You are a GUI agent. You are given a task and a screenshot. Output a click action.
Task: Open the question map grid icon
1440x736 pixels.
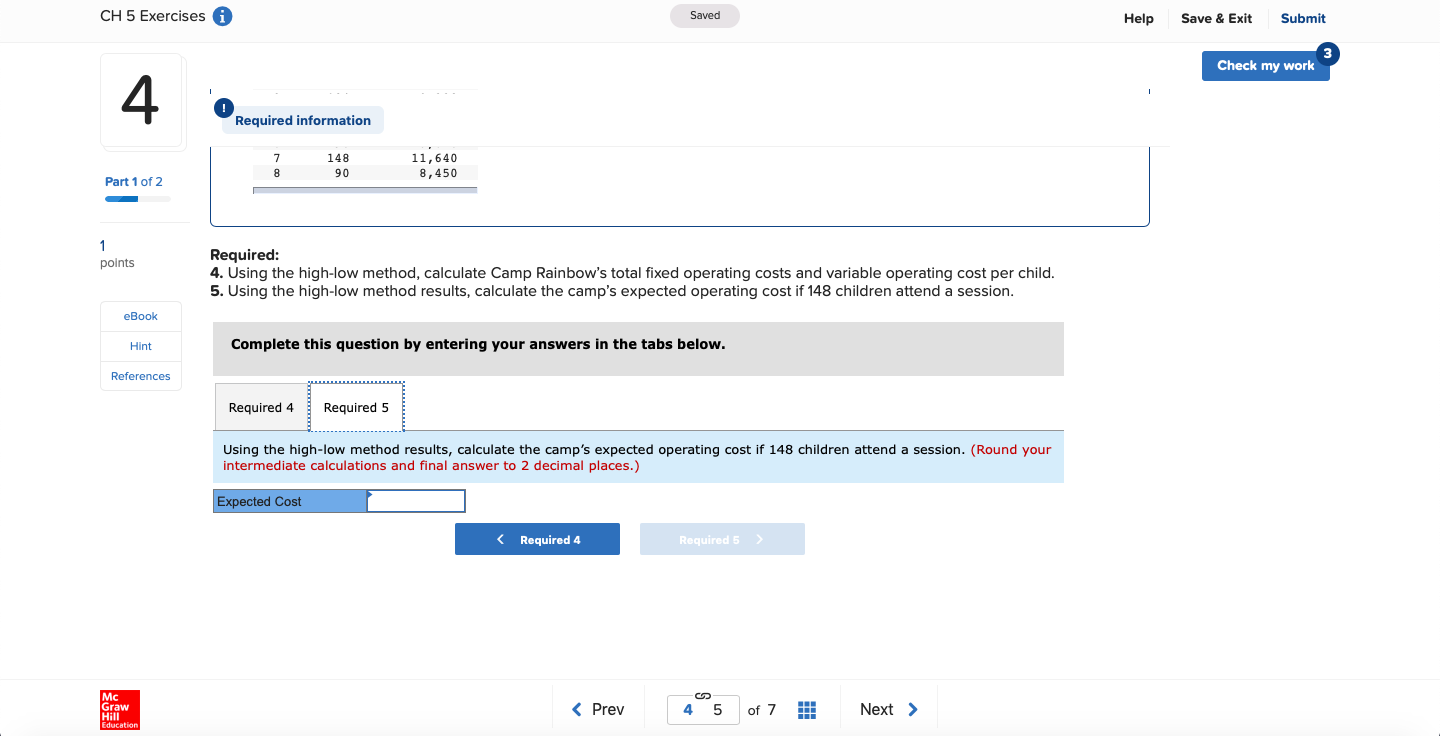click(x=807, y=709)
